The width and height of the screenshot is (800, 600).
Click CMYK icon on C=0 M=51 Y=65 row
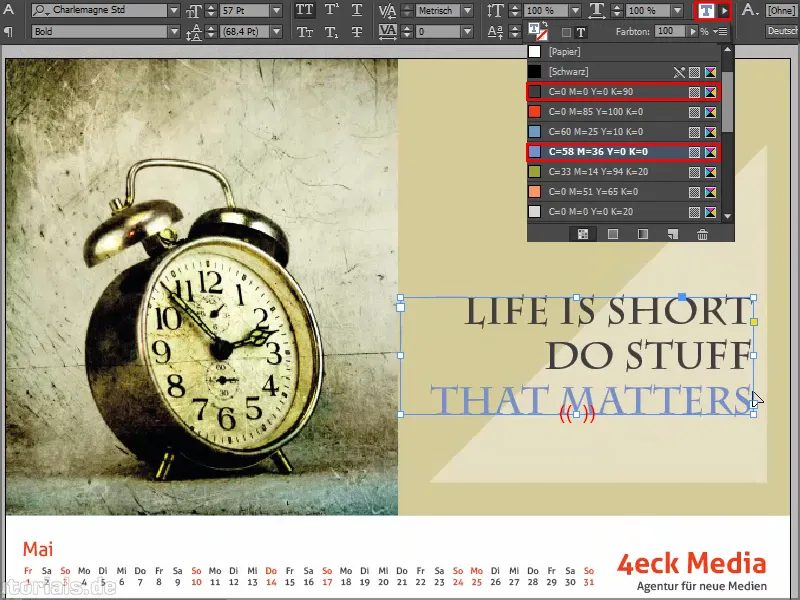(710, 192)
